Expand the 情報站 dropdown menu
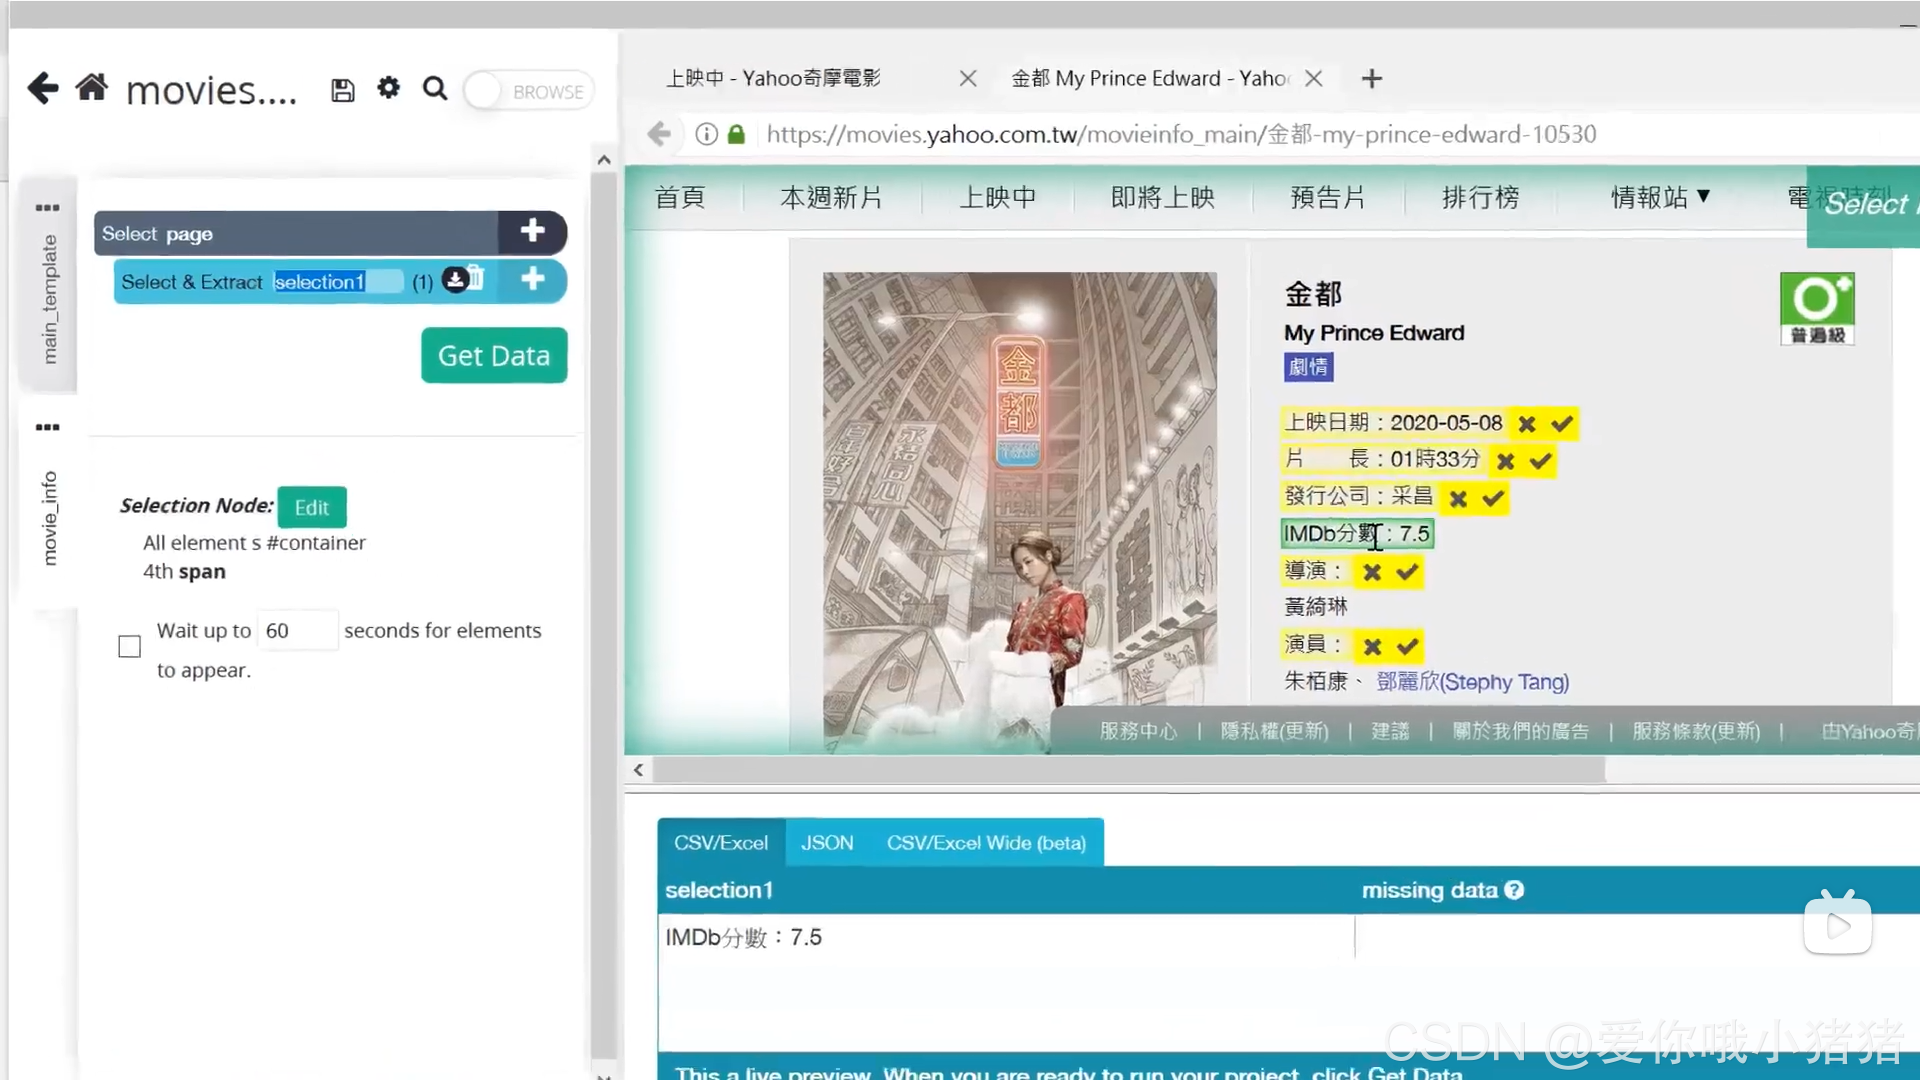The width and height of the screenshot is (1920, 1080). [x=1660, y=198]
